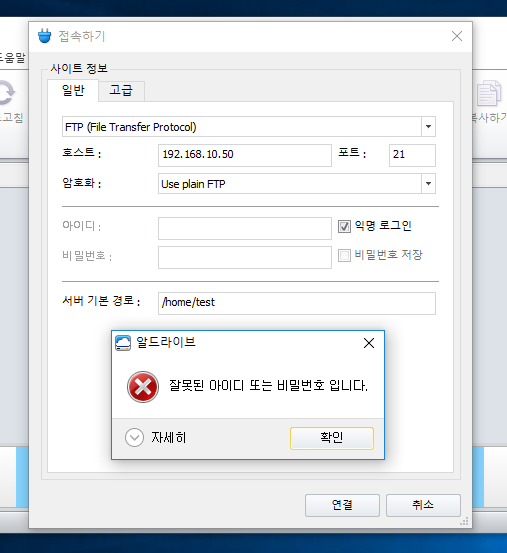Expand 자세히 details chevron
507x553 pixels.
coord(134,438)
